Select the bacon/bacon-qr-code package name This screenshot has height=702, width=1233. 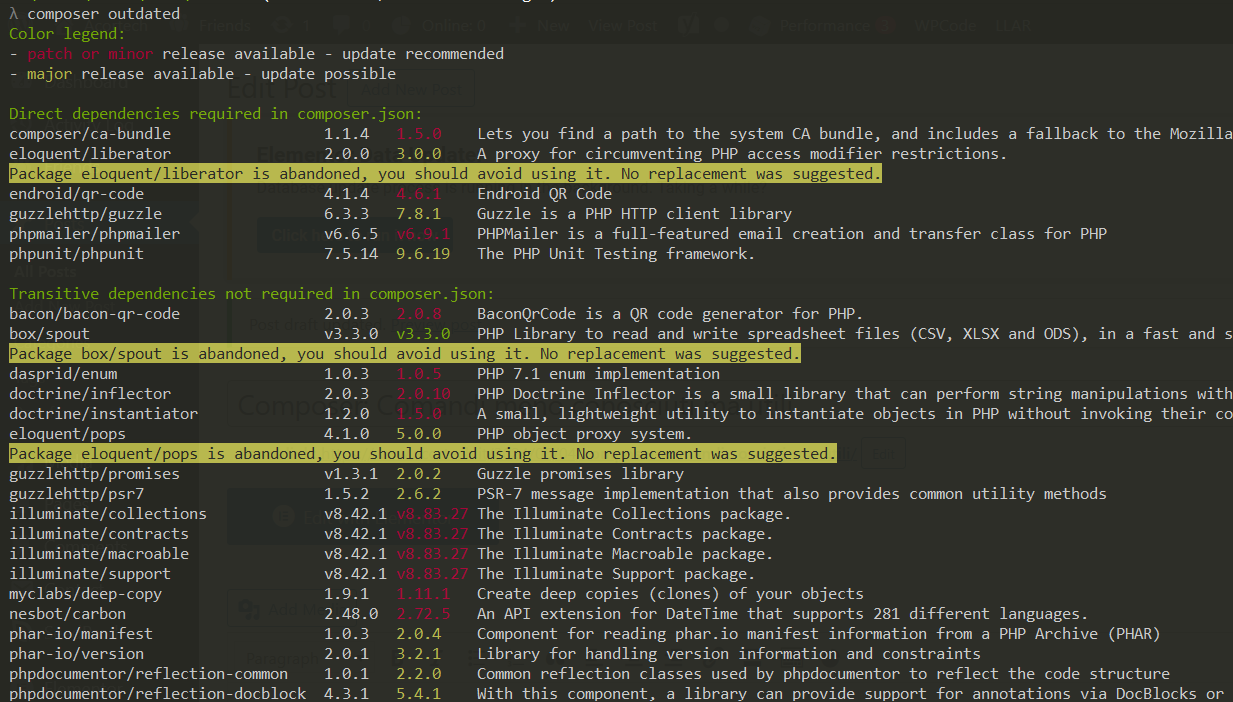pos(94,314)
